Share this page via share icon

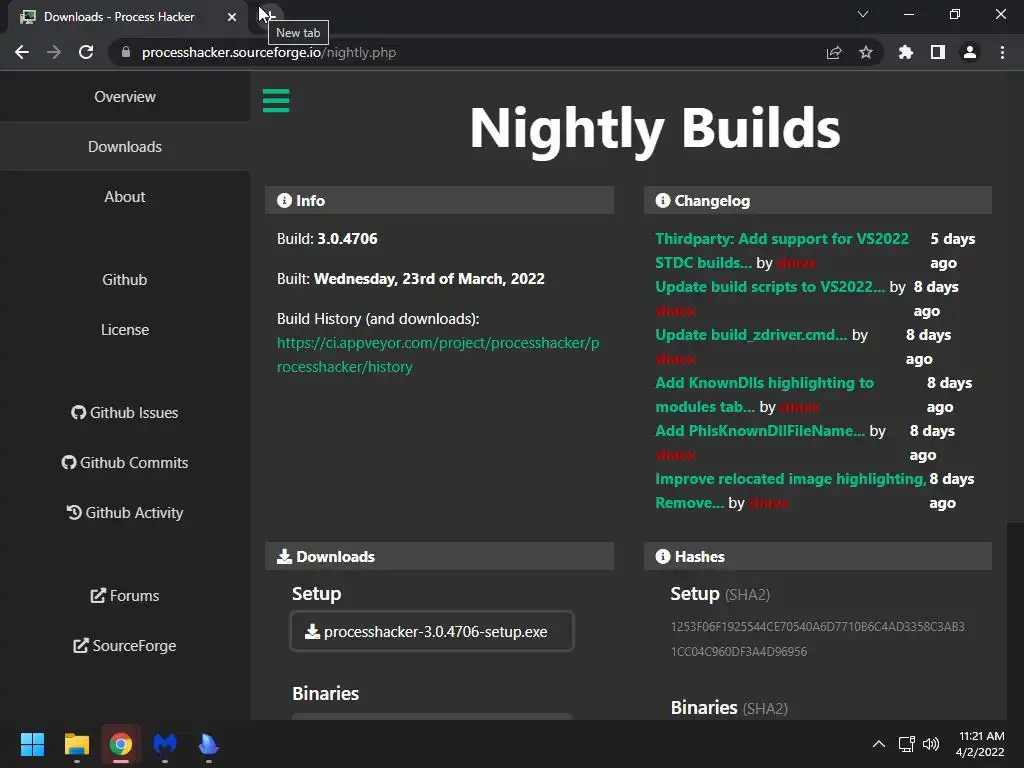834,52
